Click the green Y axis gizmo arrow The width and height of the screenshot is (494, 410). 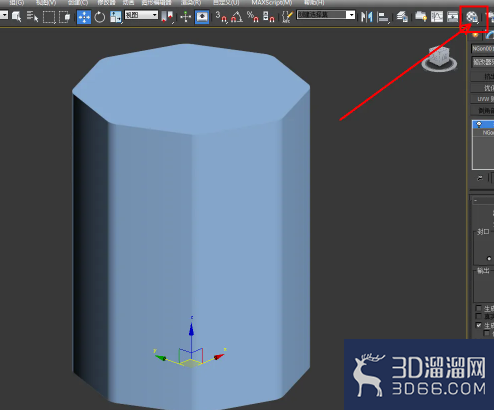(x=161, y=358)
